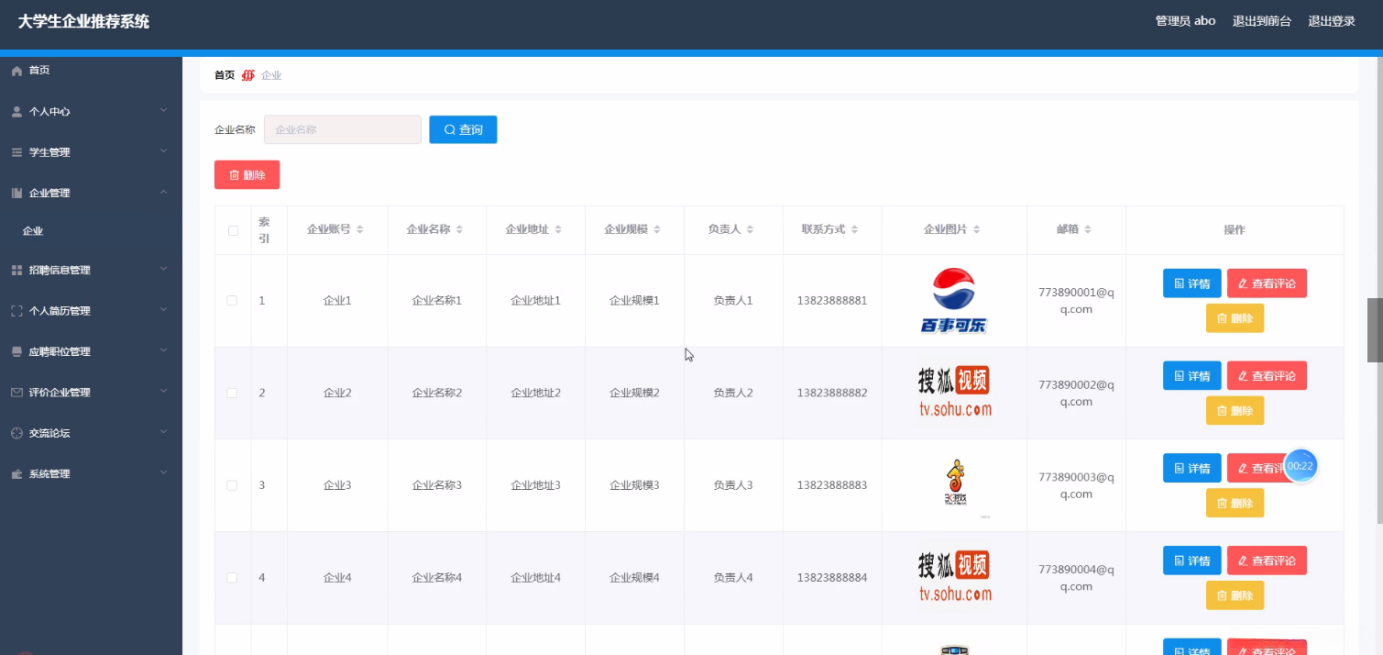This screenshot has width=1383, height=655.
Task: Click 退出到前台 in top bar
Action: pos(1262,21)
